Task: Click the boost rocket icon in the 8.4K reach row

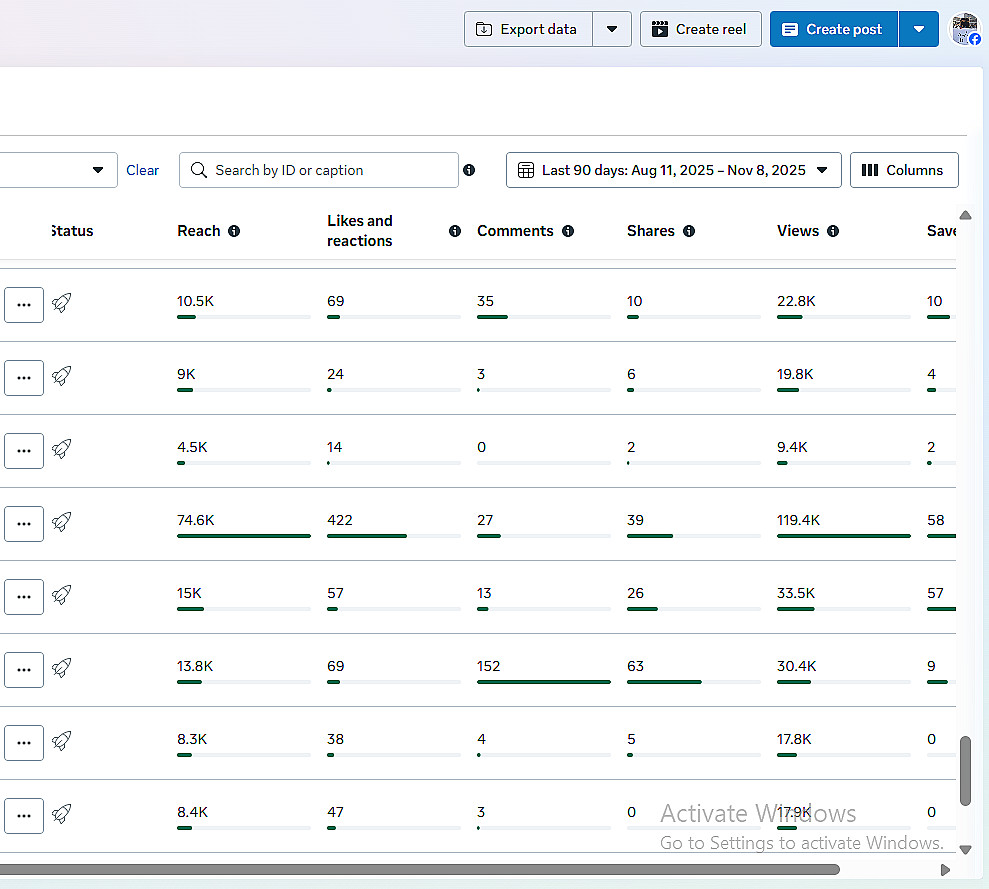Action: [x=62, y=814]
